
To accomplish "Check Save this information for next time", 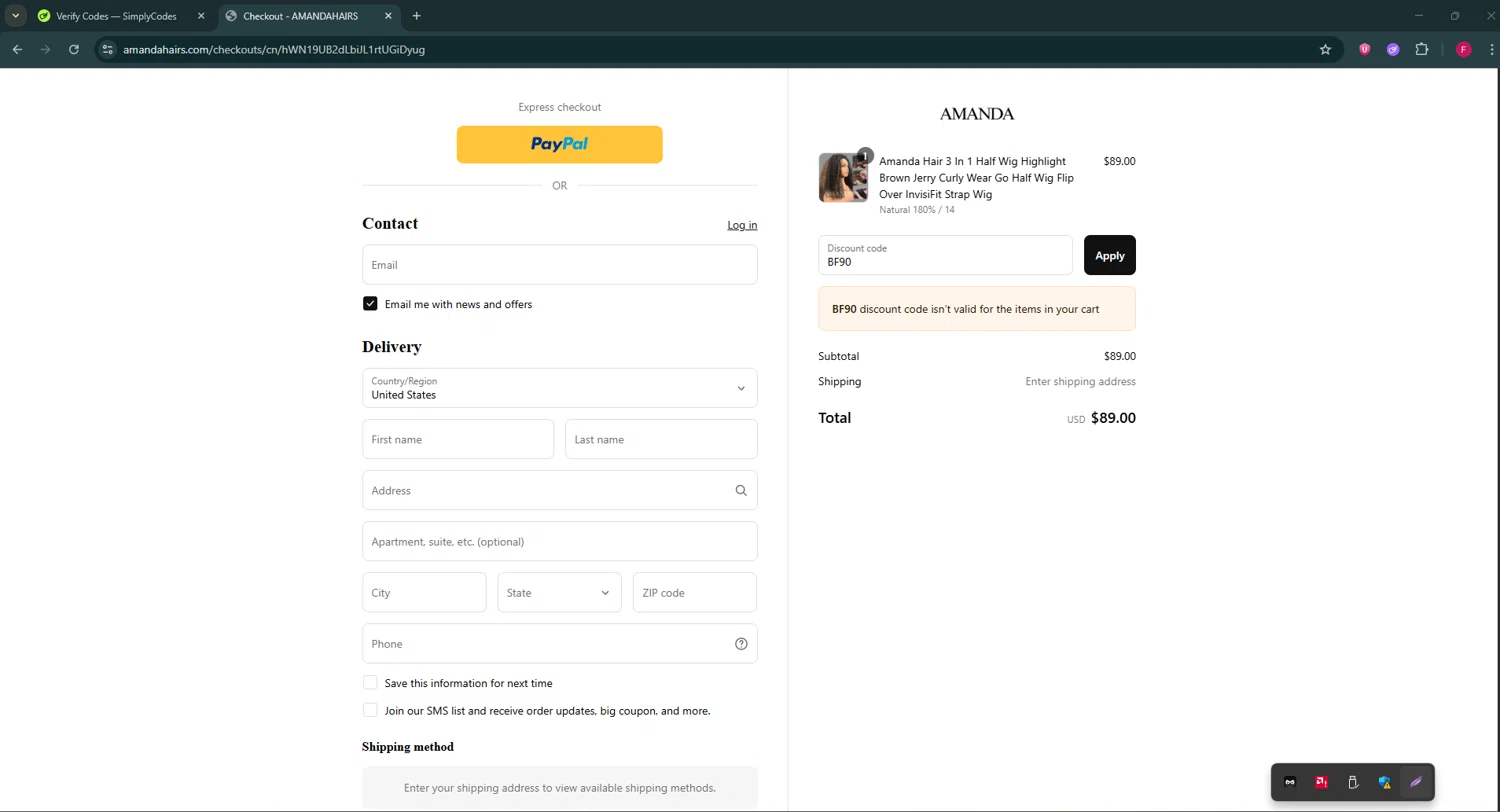I will 370,683.
